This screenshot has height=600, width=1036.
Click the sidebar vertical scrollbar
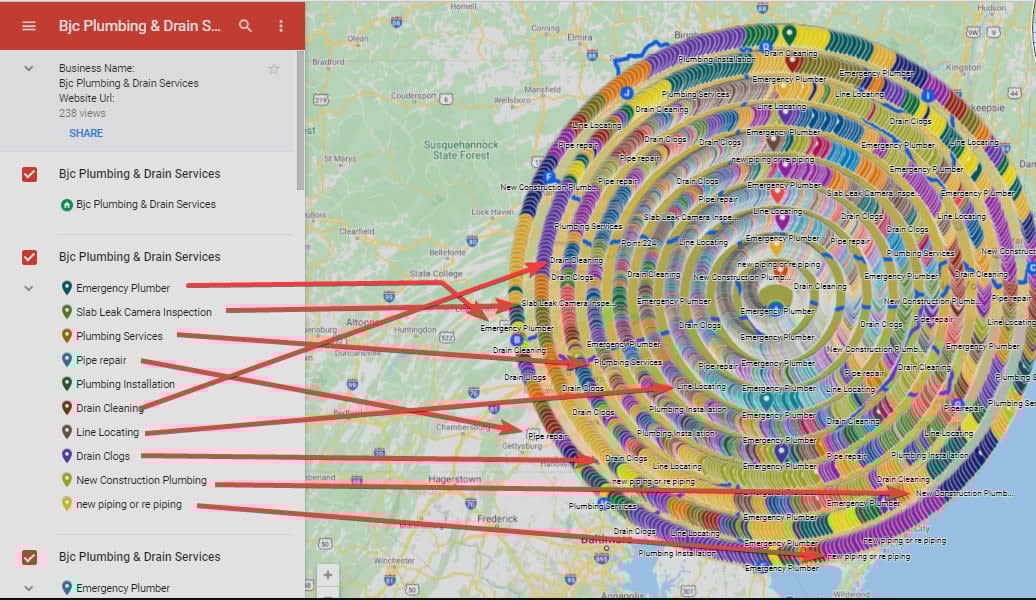(300, 120)
